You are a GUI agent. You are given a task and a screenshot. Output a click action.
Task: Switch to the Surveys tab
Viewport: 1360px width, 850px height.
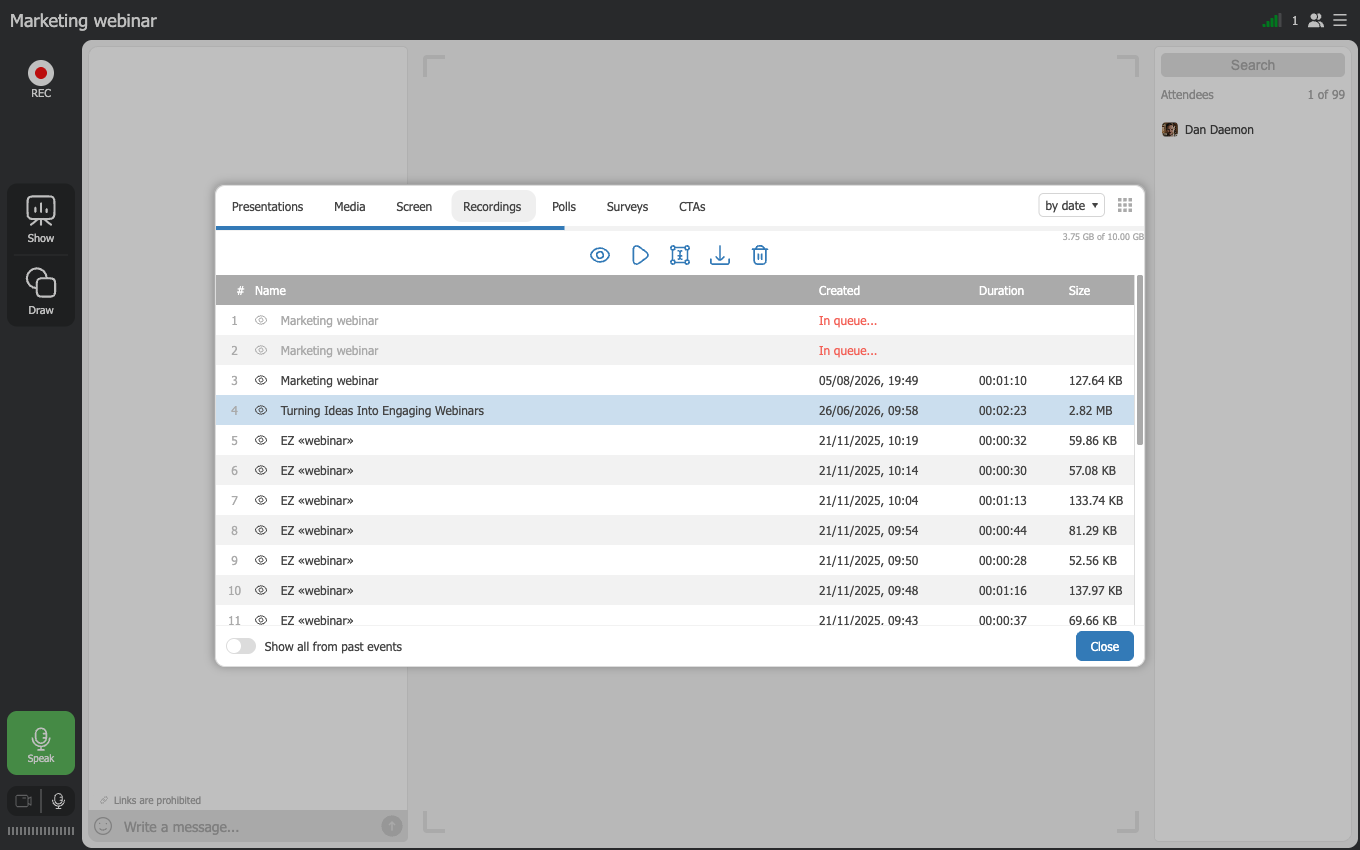[x=627, y=207]
